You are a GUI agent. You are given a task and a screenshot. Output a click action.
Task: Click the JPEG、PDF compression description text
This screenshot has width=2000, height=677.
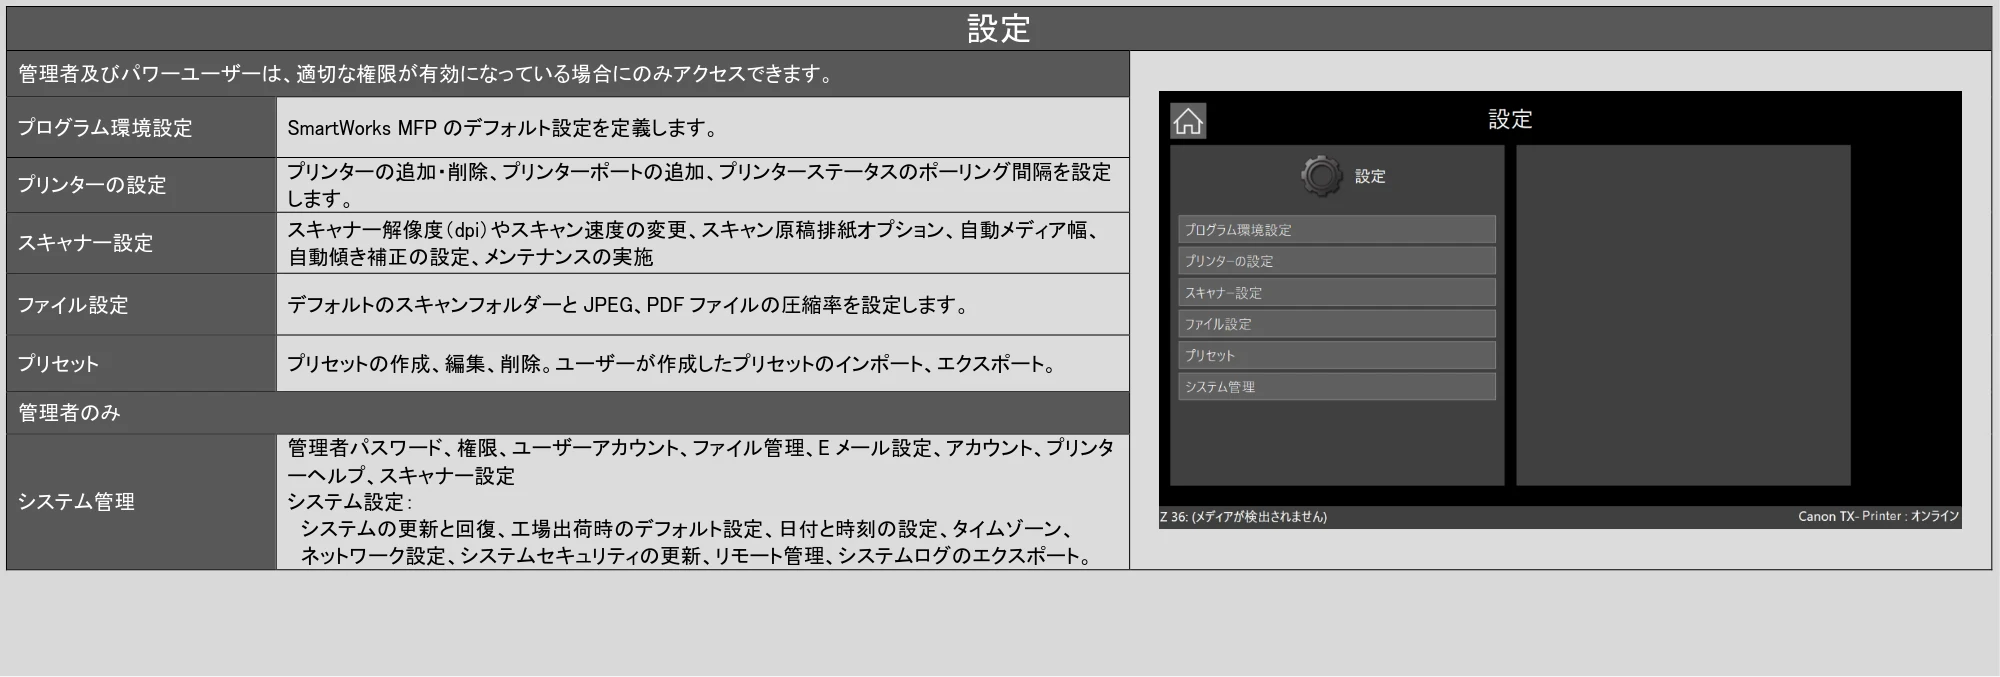[x=629, y=305]
